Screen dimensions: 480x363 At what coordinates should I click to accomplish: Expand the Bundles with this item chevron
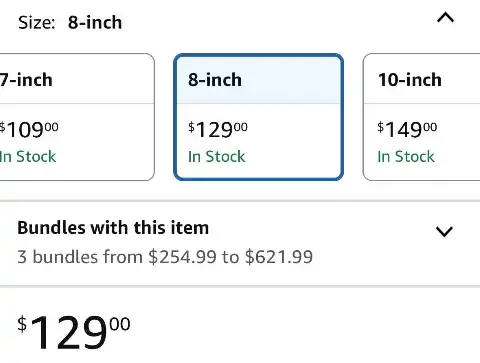(444, 231)
